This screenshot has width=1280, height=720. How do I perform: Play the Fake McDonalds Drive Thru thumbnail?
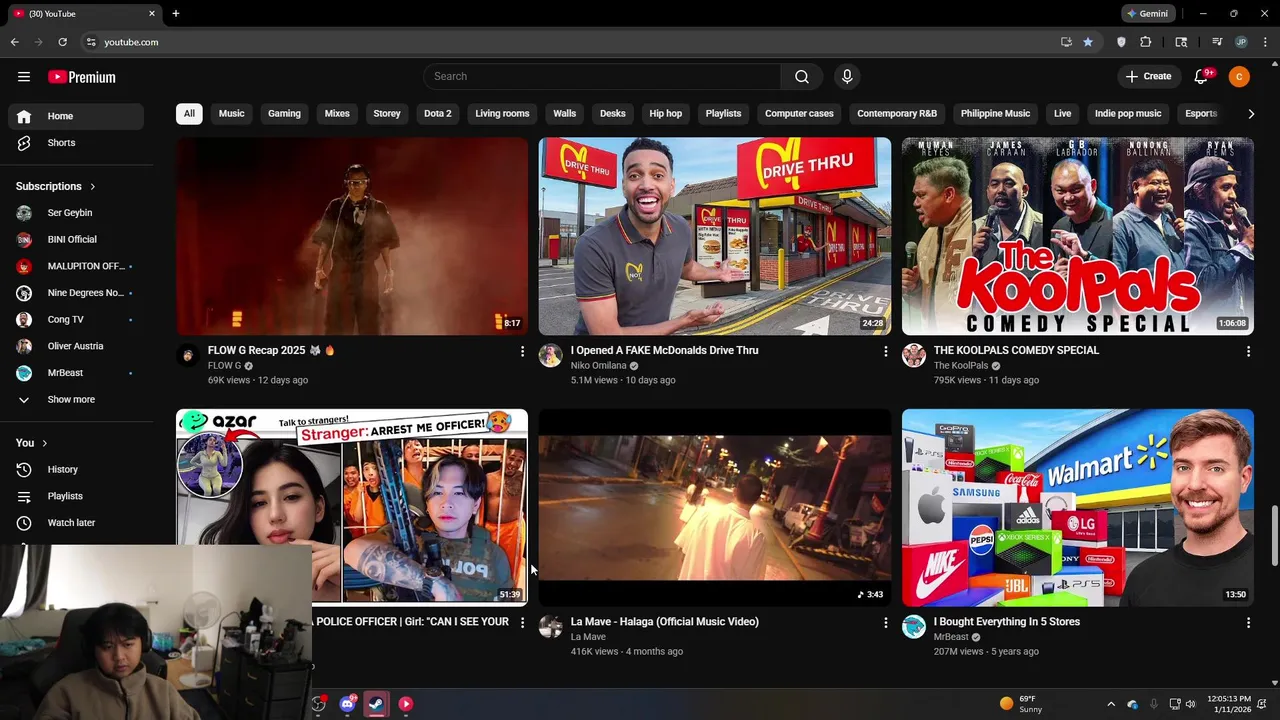click(x=715, y=236)
